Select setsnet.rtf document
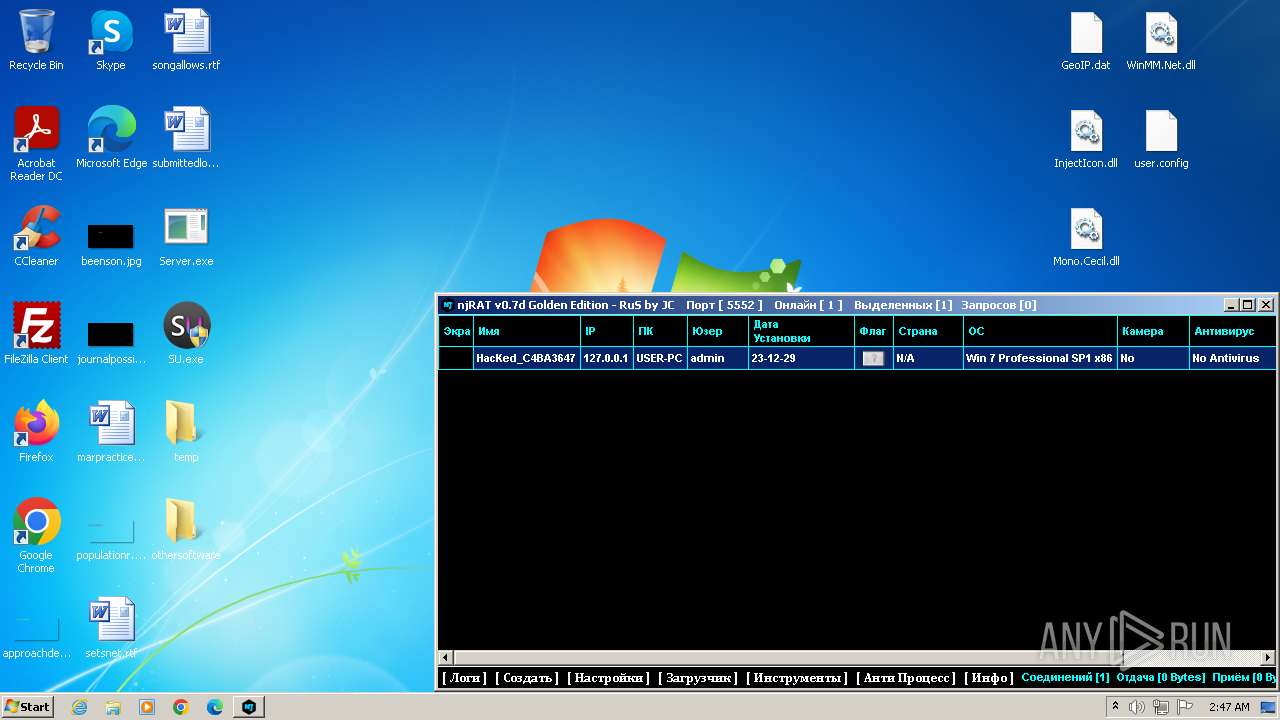The width and height of the screenshot is (1280, 720). [x=111, y=628]
